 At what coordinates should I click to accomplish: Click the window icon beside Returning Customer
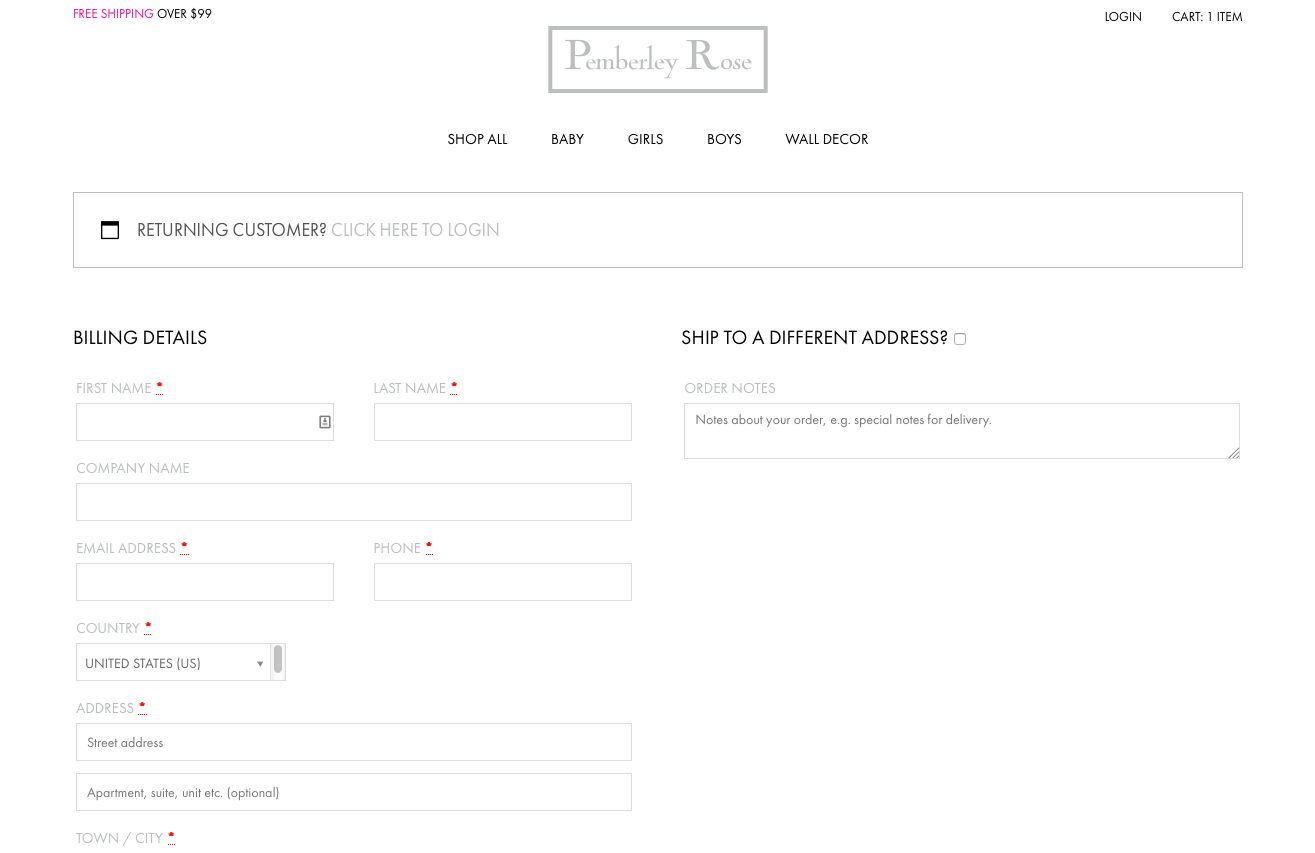click(110, 230)
